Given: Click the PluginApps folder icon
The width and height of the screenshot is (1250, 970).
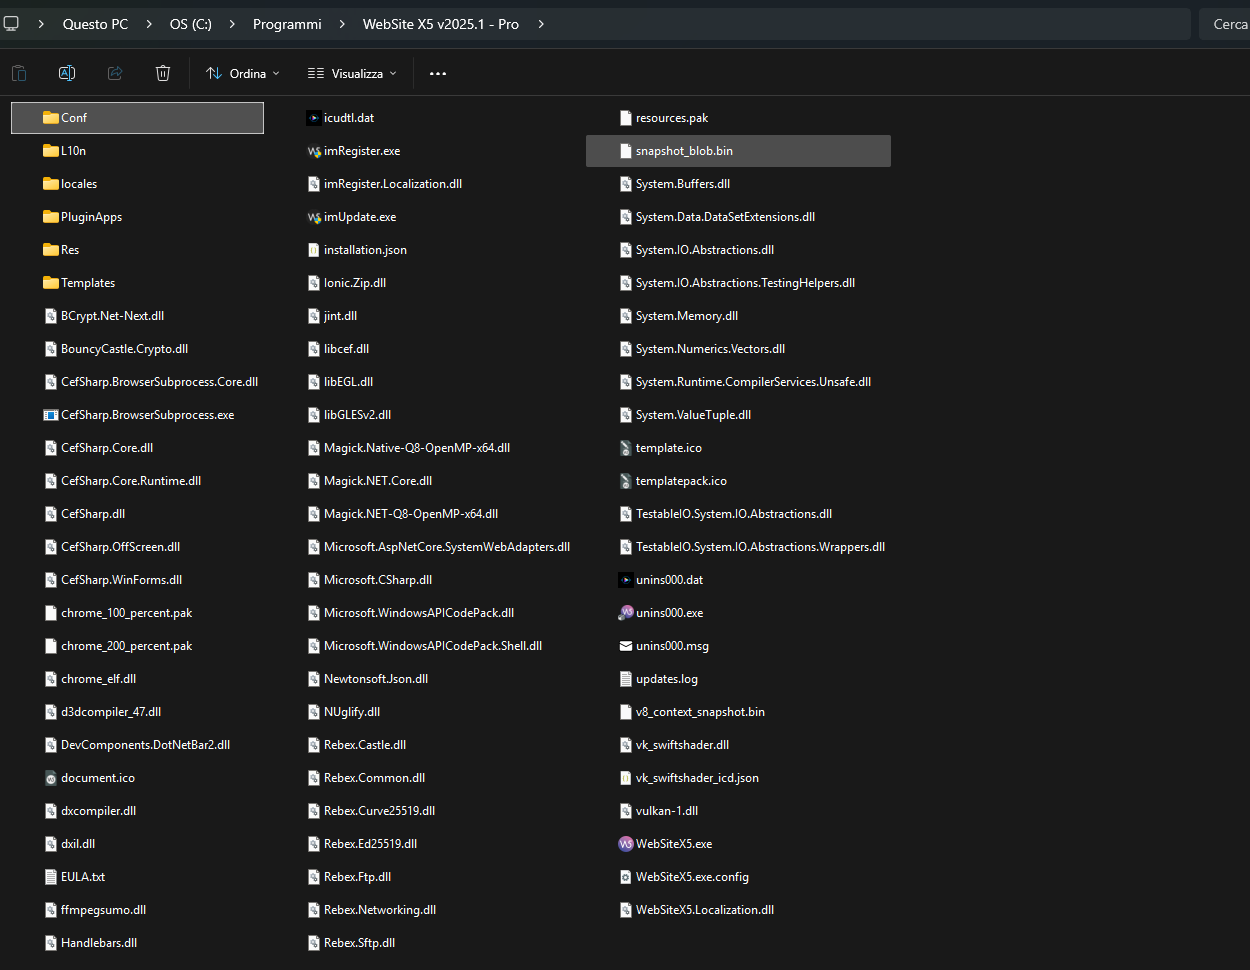Looking at the screenshot, I should tap(51, 217).
